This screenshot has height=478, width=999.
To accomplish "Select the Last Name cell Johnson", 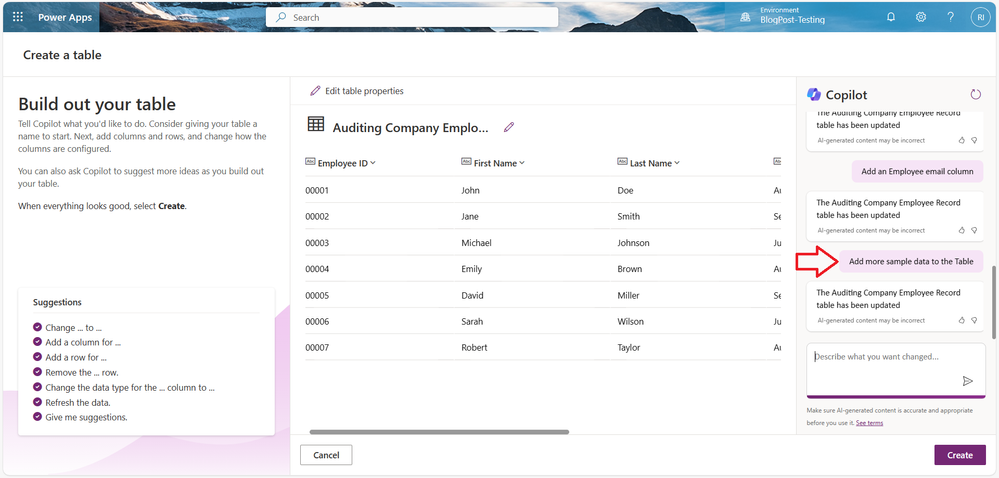I will click(x=633, y=243).
